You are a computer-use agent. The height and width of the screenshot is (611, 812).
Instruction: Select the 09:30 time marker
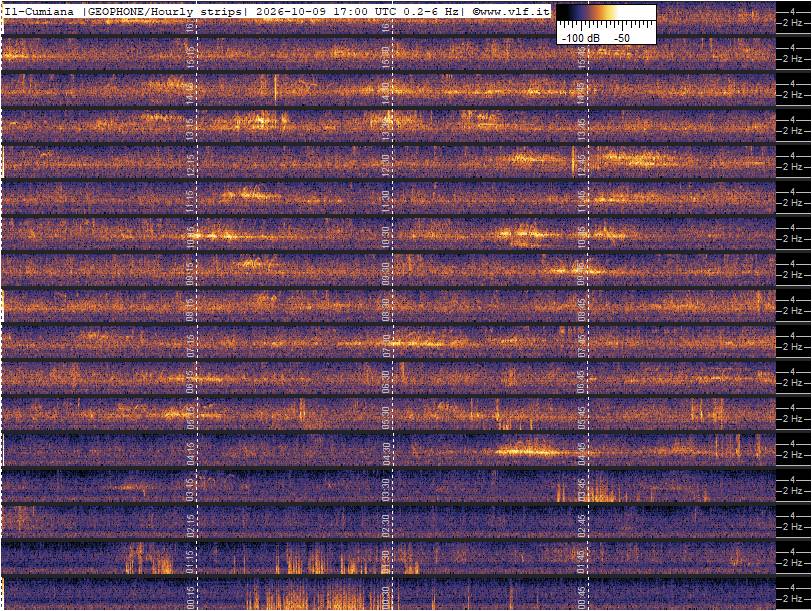(x=385, y=274)
